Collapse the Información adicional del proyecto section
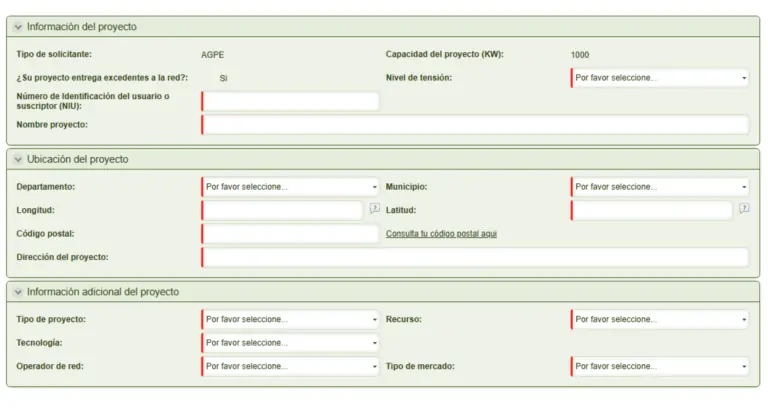Viewport: 768px width, 408px height. [x=18, y=292]
